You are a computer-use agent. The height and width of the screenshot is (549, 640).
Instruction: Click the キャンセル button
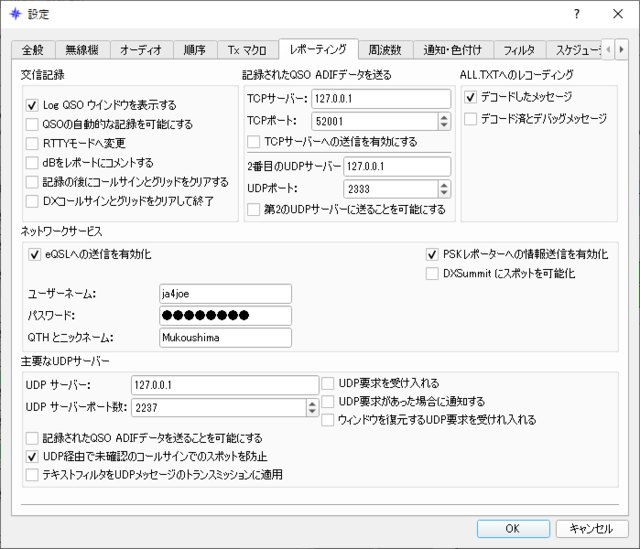[x=591, y=529]
